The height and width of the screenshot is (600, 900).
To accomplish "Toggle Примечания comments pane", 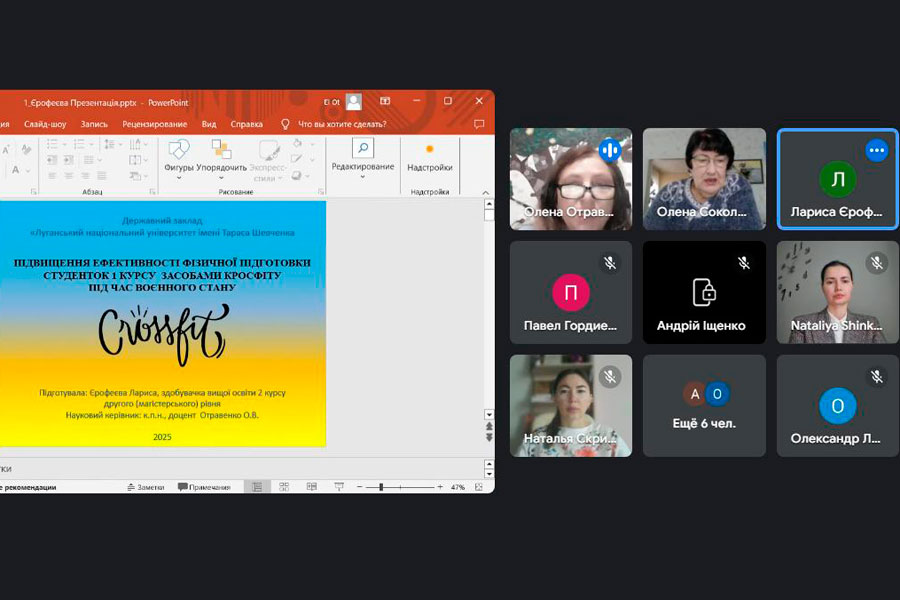I will coord(204,487).
